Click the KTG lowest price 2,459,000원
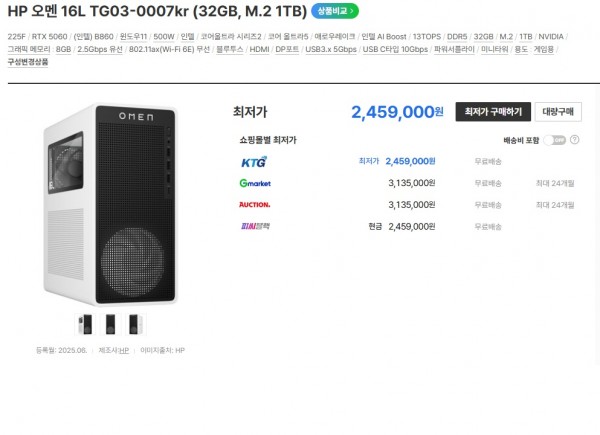Viewport: 600px width, 435px height. (x=410, y=161)
